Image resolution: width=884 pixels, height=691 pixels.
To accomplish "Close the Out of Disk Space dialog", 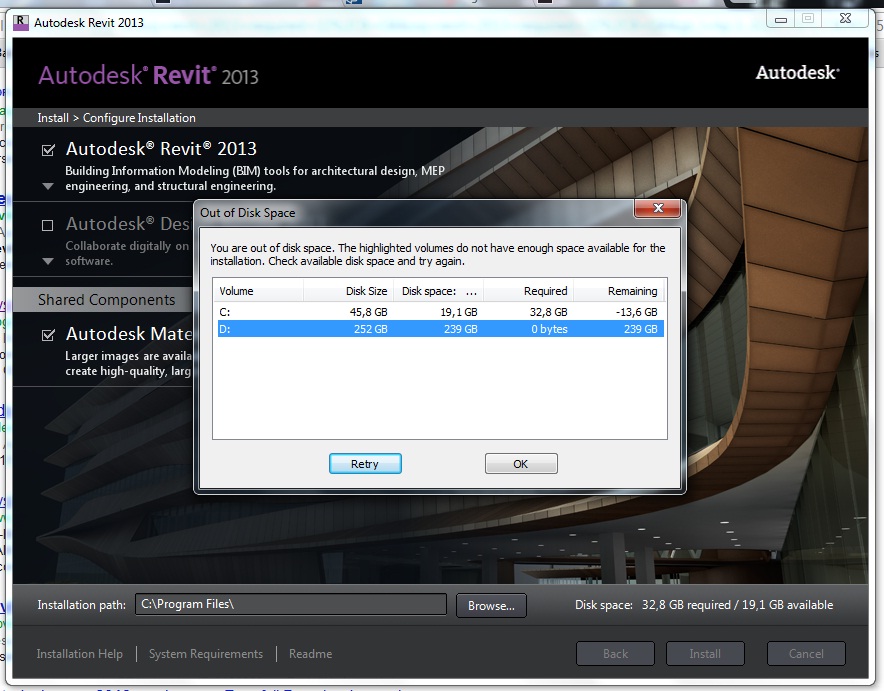I will (657, 208).
